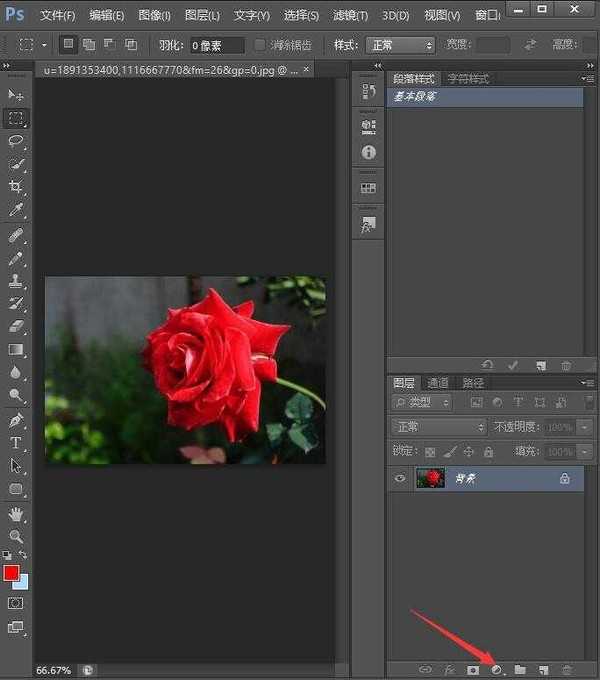This screenshot has height=680, width=600.
Task: Switch to the 通道 tab
Action: coord(437,382)
